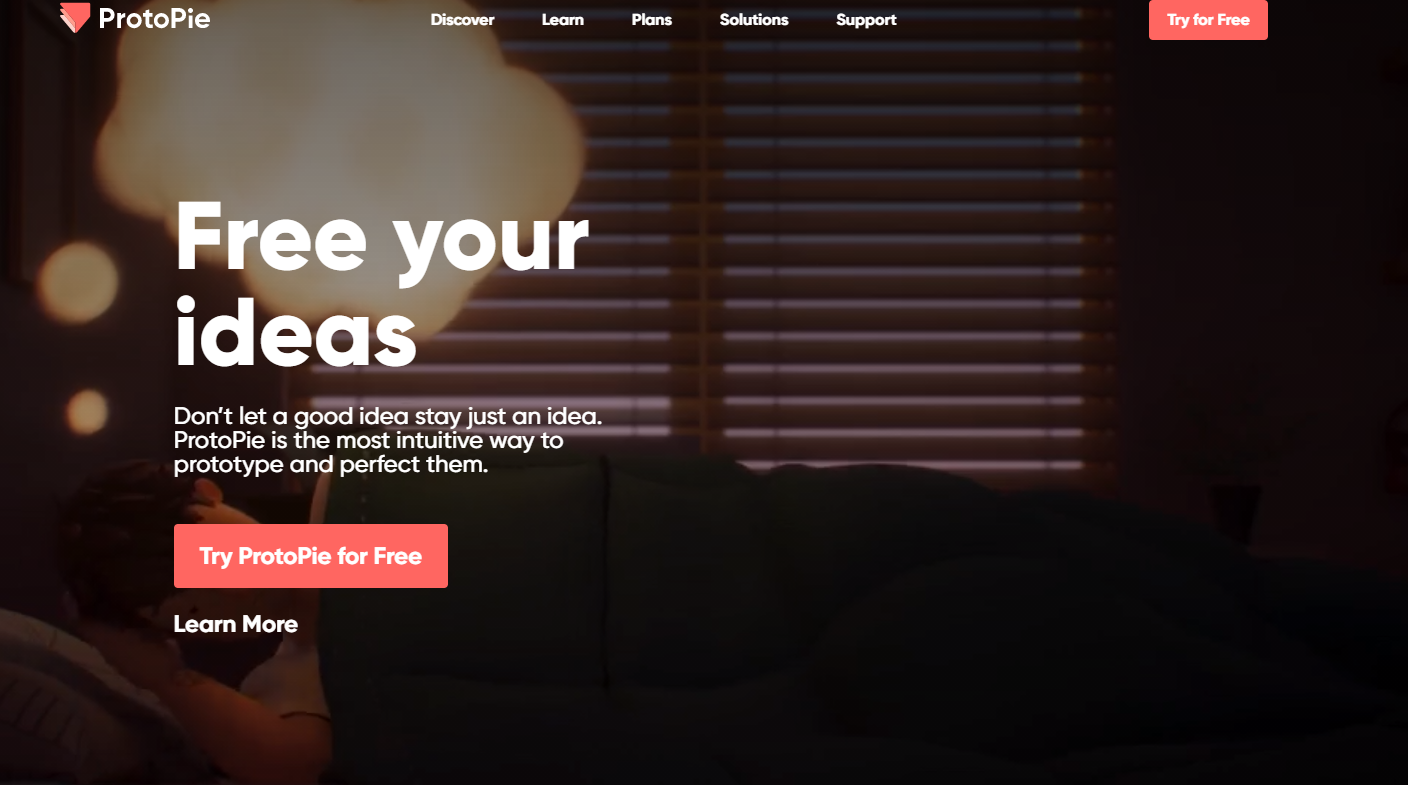Viewport: 1408px width, 785px height.
Task: Click the ProtoPie logo icon
Action: click(x=74, y=18)
